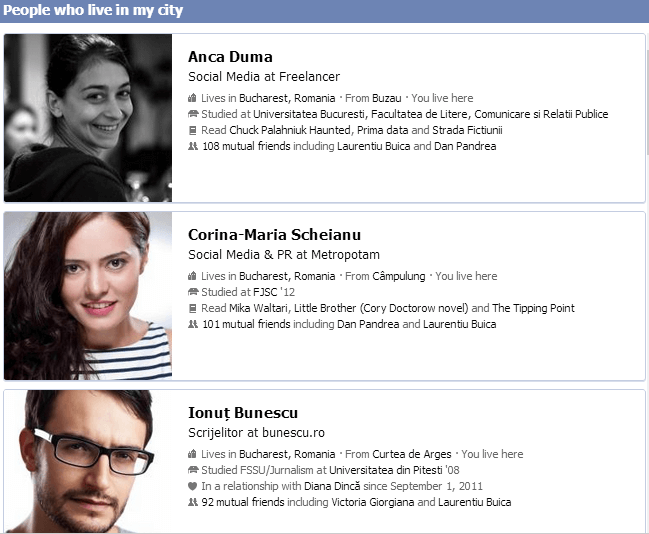The width and height of the screenshot is (649, 534).
Task: Click the city icon in Ionuț Bunescu's card
Action: tap(192, 454)
